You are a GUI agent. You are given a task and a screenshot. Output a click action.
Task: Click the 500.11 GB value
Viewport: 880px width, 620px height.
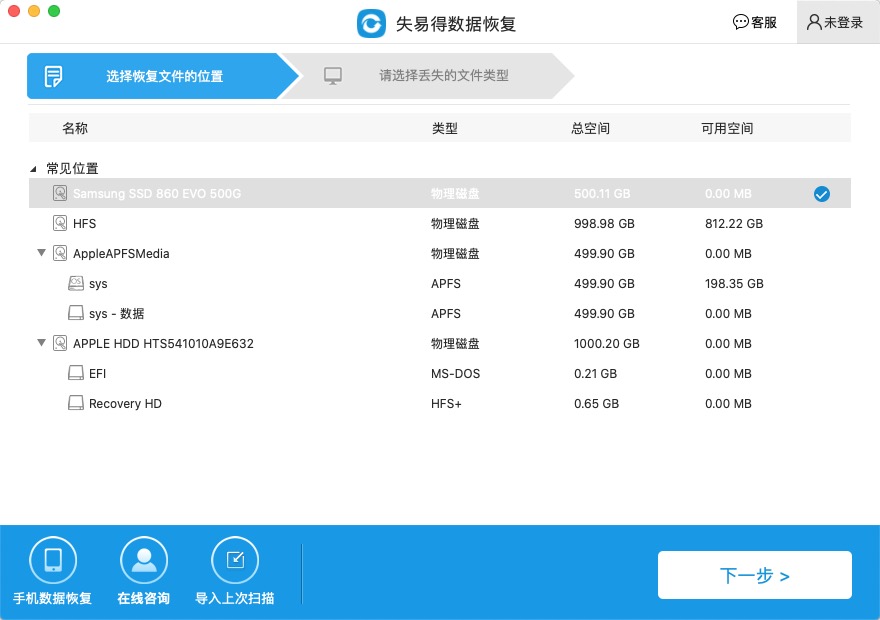click(602, 194)
